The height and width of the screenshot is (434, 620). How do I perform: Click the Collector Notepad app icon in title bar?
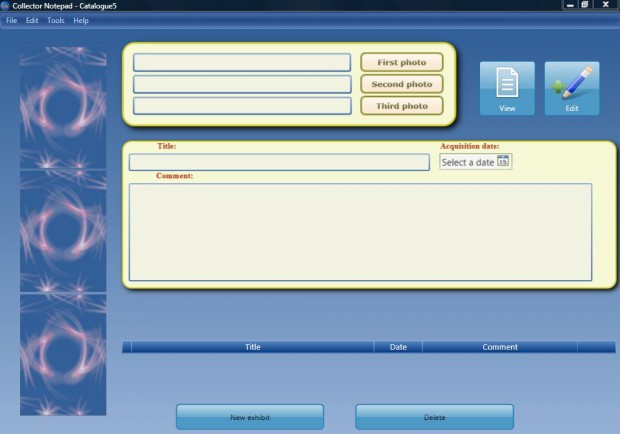pos(6,5)
